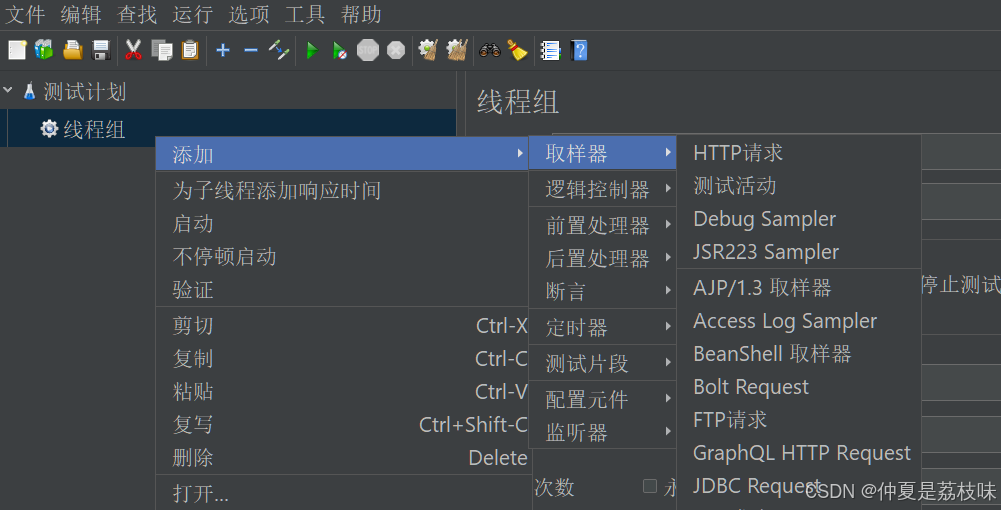
Task: Add a Bolt Request sampler
Action: pos(799,387)
